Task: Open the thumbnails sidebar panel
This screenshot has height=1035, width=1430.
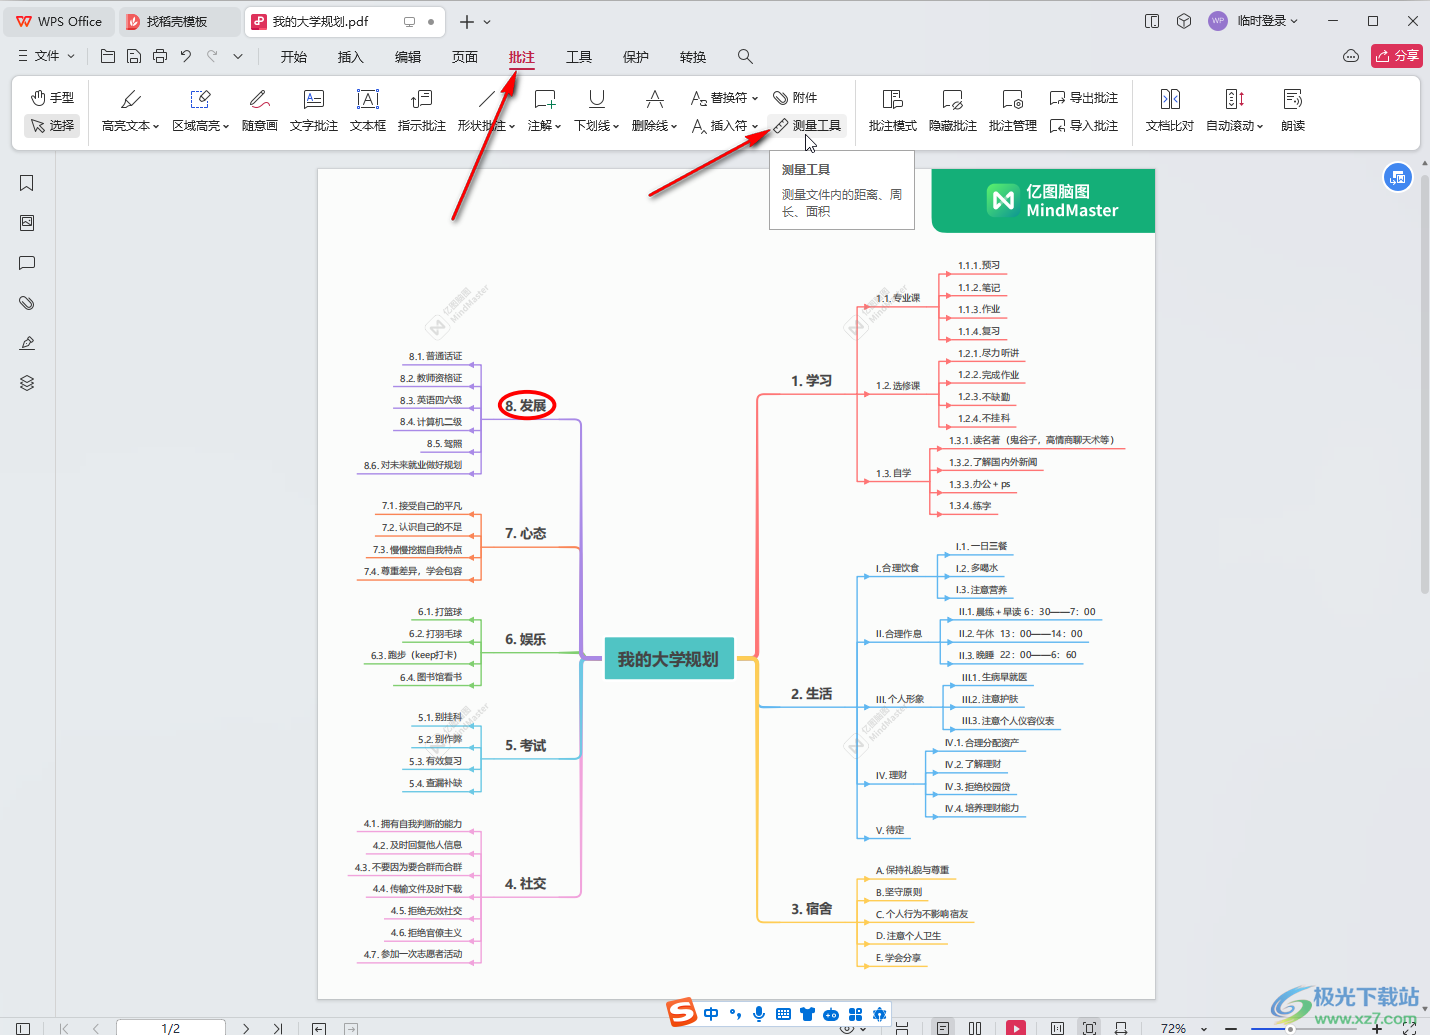Action: pyautogui.click(x=27, y=223)
